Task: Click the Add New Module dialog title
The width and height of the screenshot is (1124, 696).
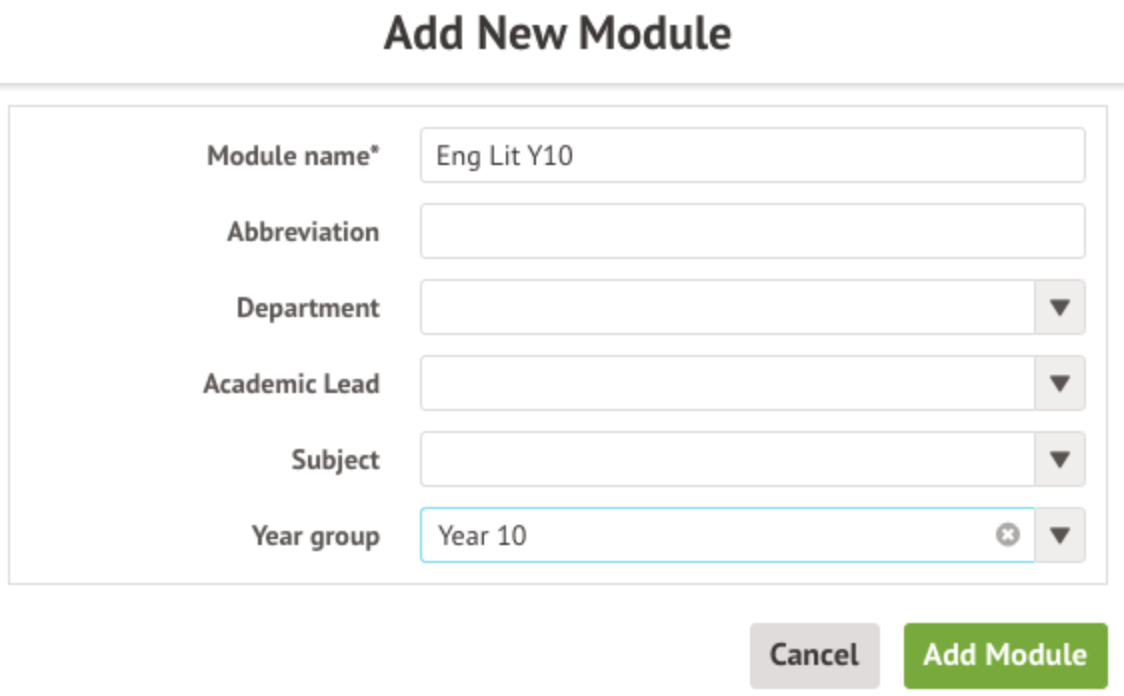Action: pyautogui.click(x=558, y=35)
